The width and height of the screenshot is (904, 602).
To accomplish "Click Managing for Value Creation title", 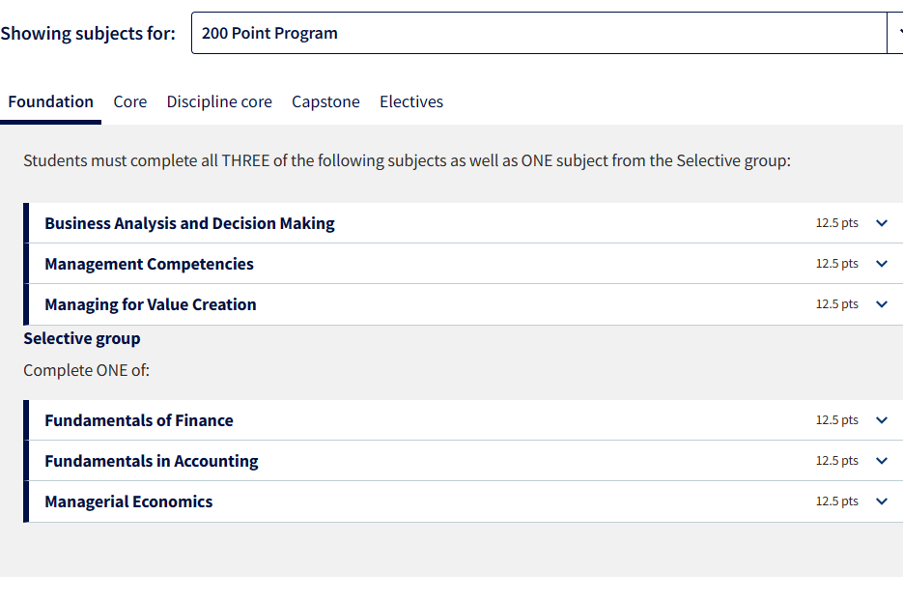I will pyautogui.click(x=150, y=304).
